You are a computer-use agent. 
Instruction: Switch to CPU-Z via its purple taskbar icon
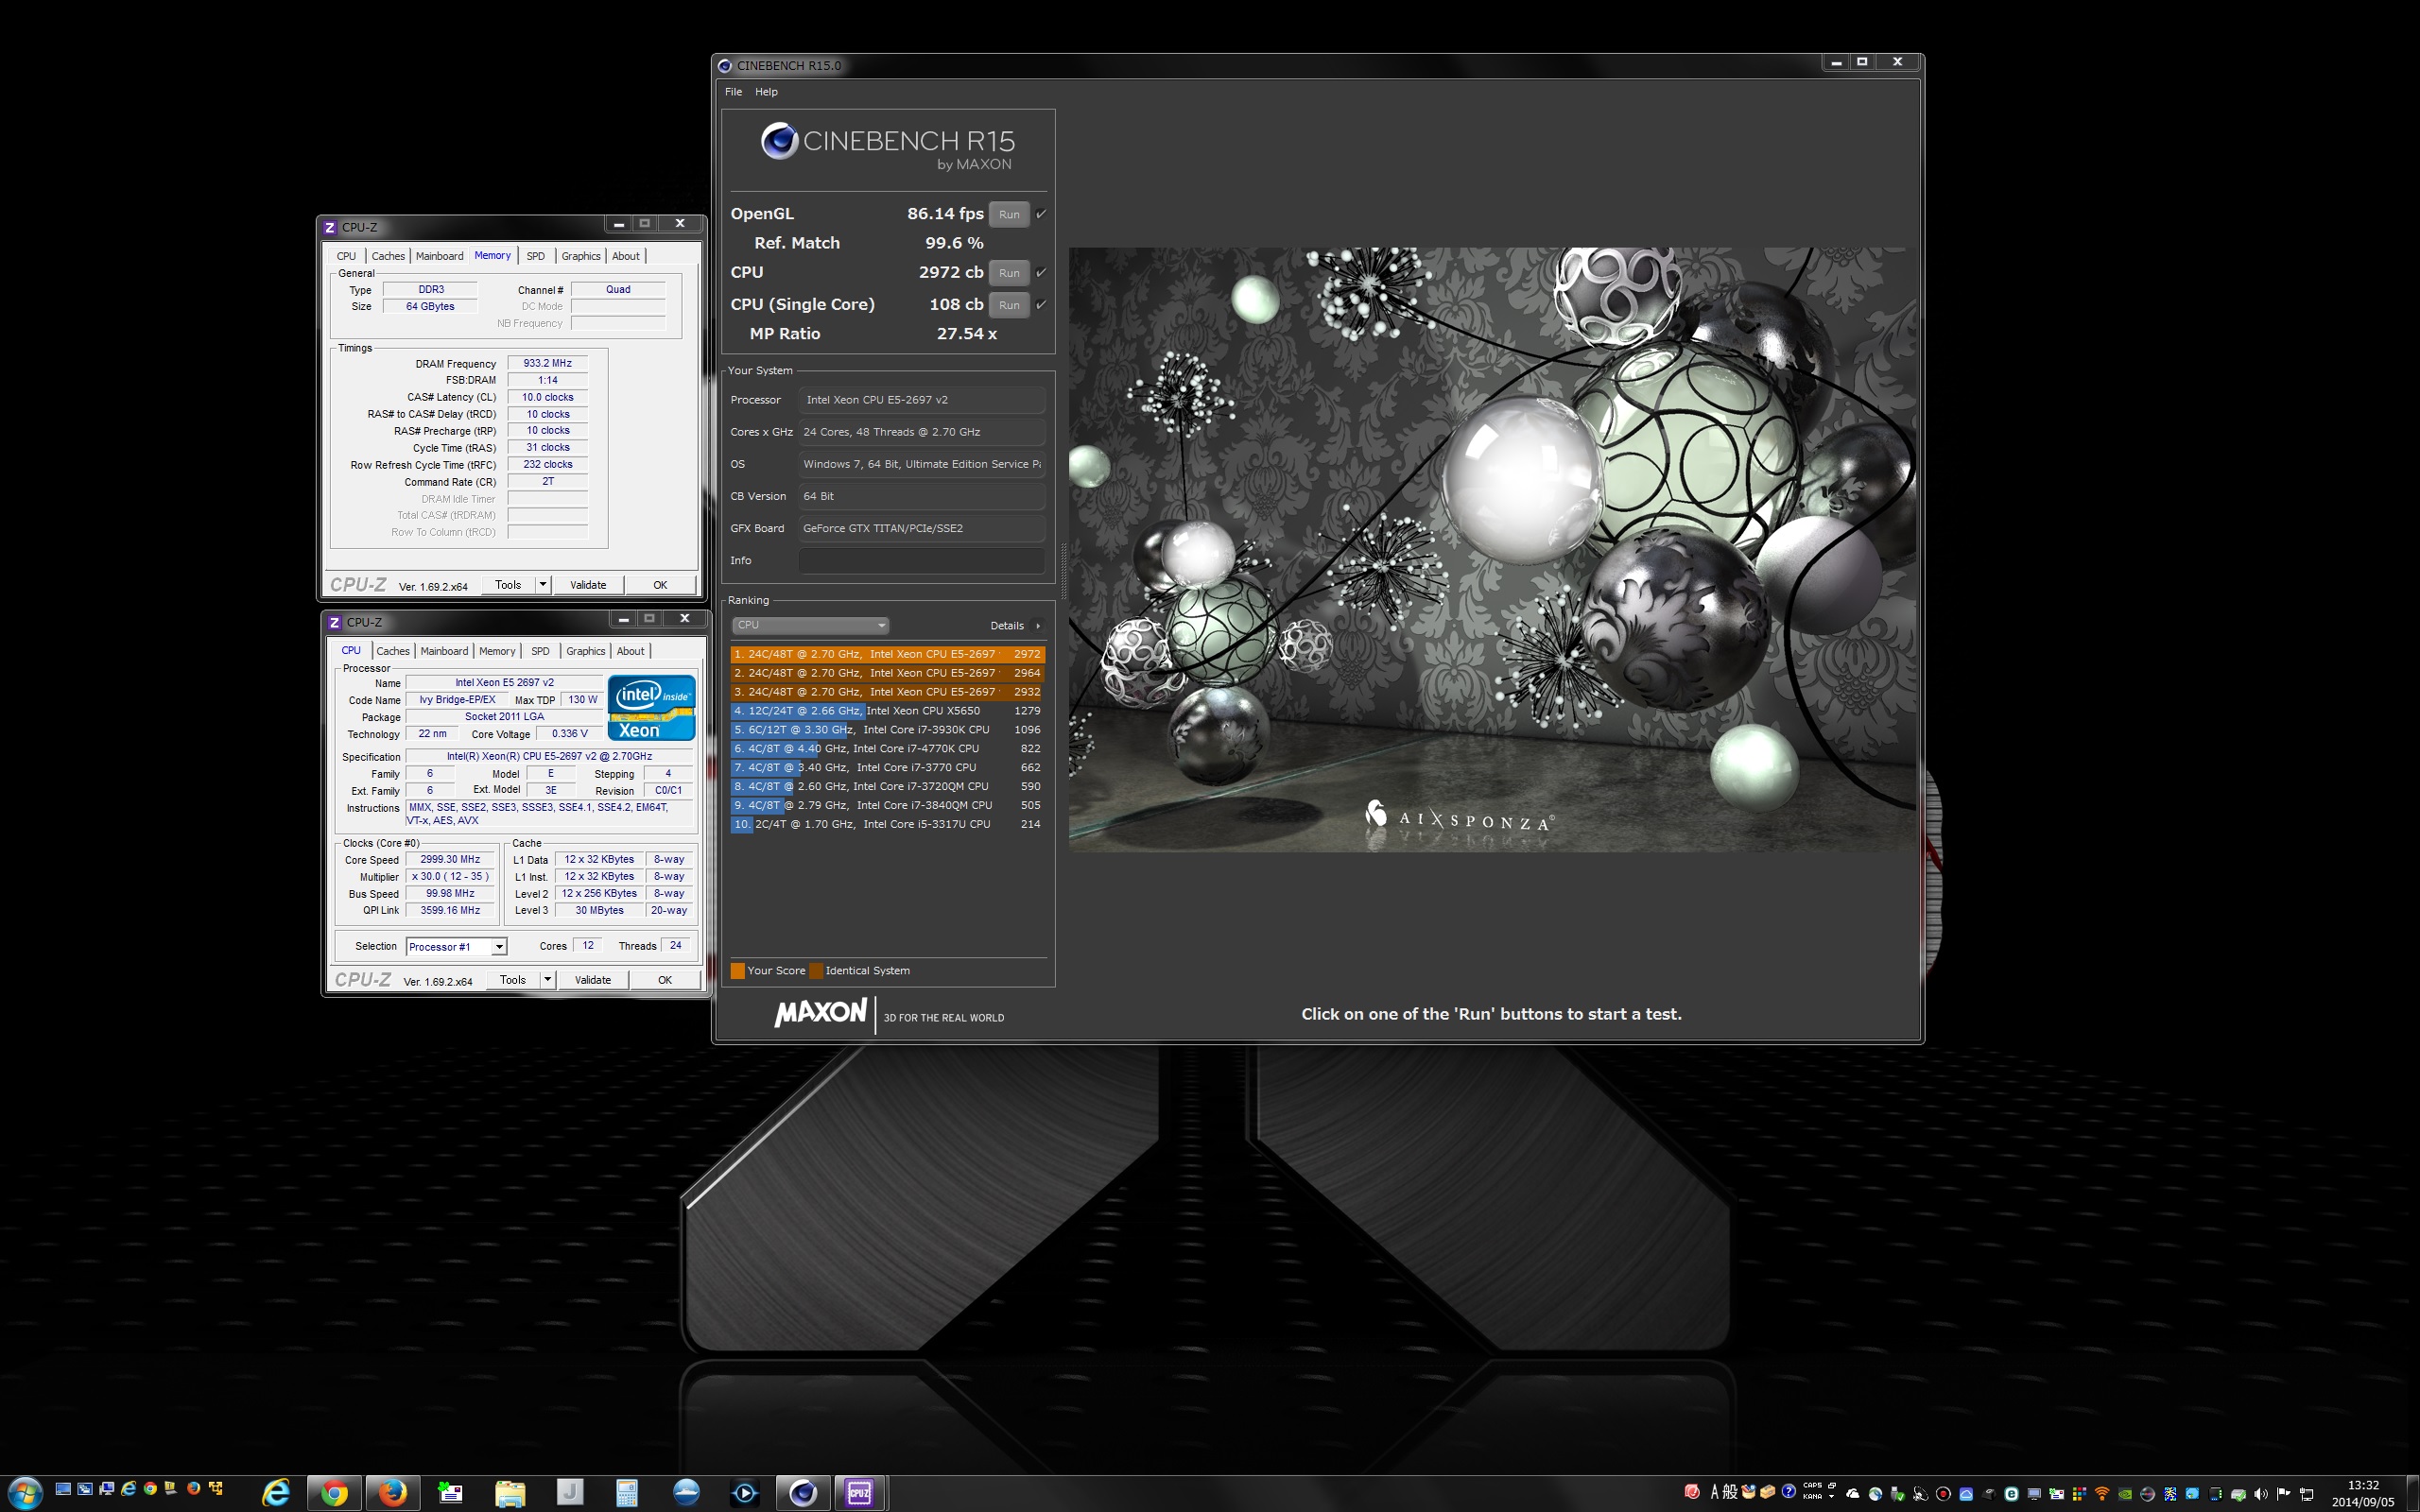pos(860,1494)
